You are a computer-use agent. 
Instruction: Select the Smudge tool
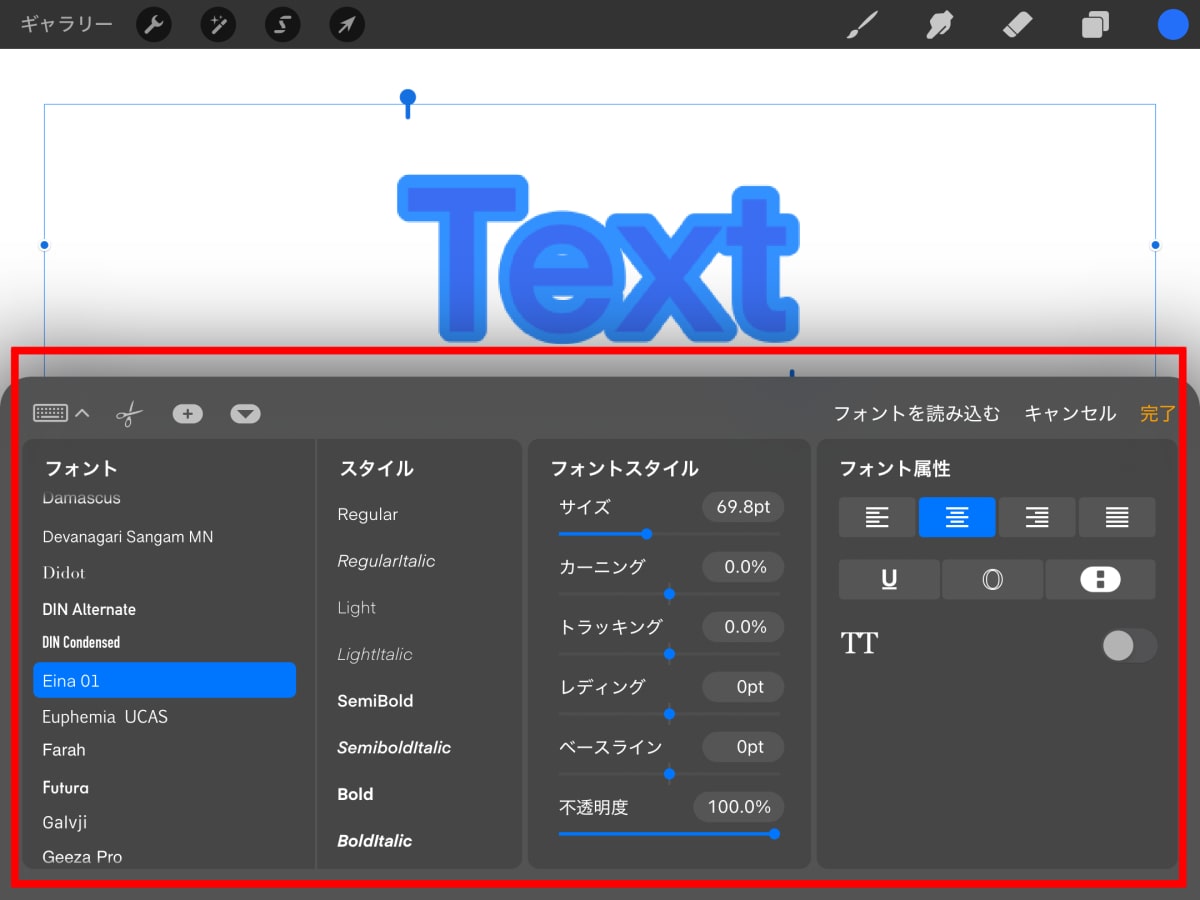pos(939,25)
